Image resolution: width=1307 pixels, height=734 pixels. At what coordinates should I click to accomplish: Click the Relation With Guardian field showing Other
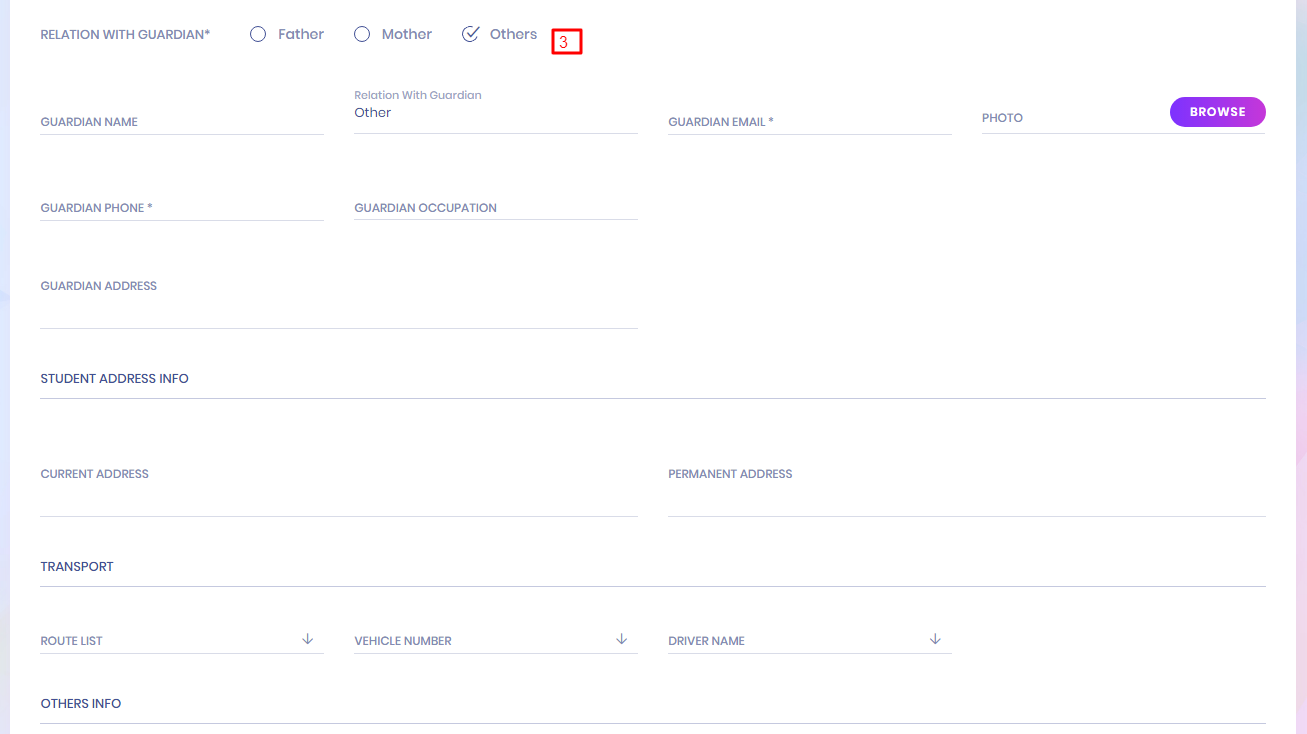pyautogui.click(x=495, y=113)
